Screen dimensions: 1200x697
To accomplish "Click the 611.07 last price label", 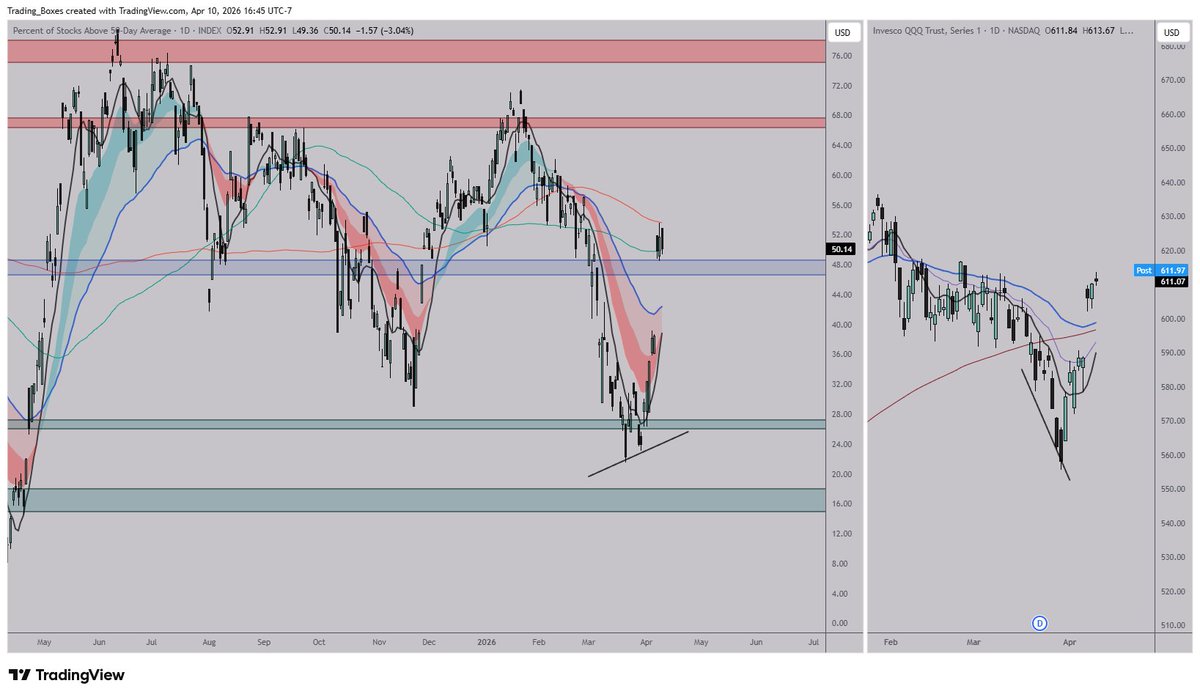I will (x=1172, y=283).
